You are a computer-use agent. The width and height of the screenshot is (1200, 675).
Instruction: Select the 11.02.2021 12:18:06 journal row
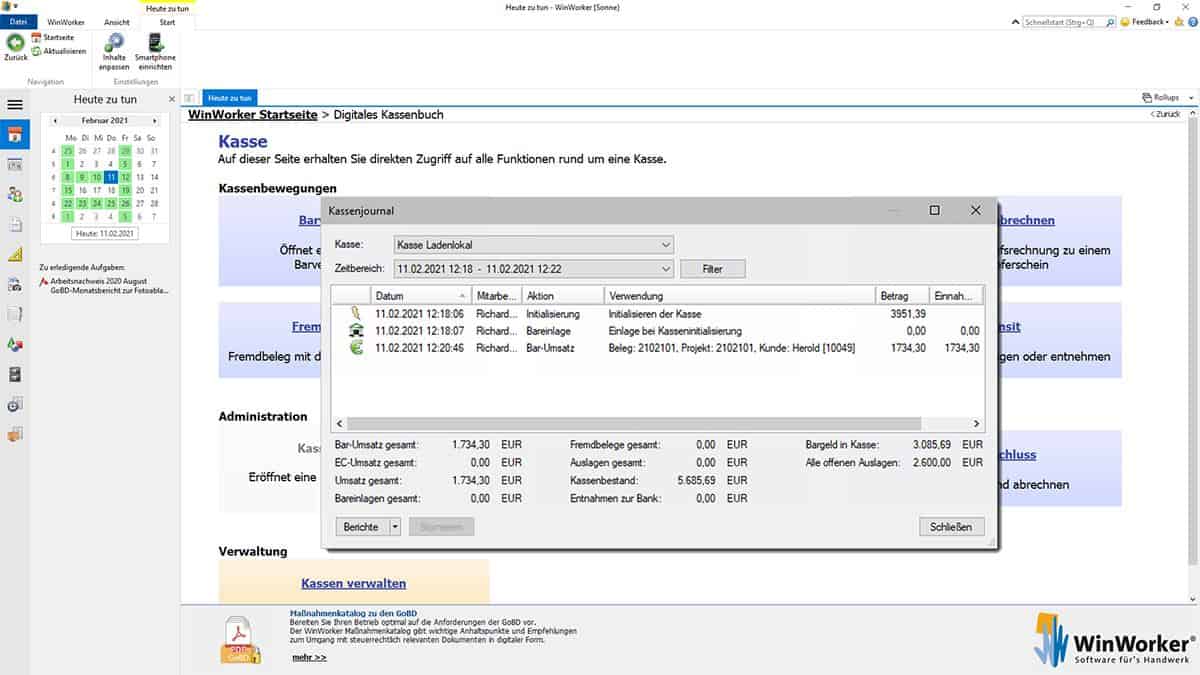(x=657, y=314)
